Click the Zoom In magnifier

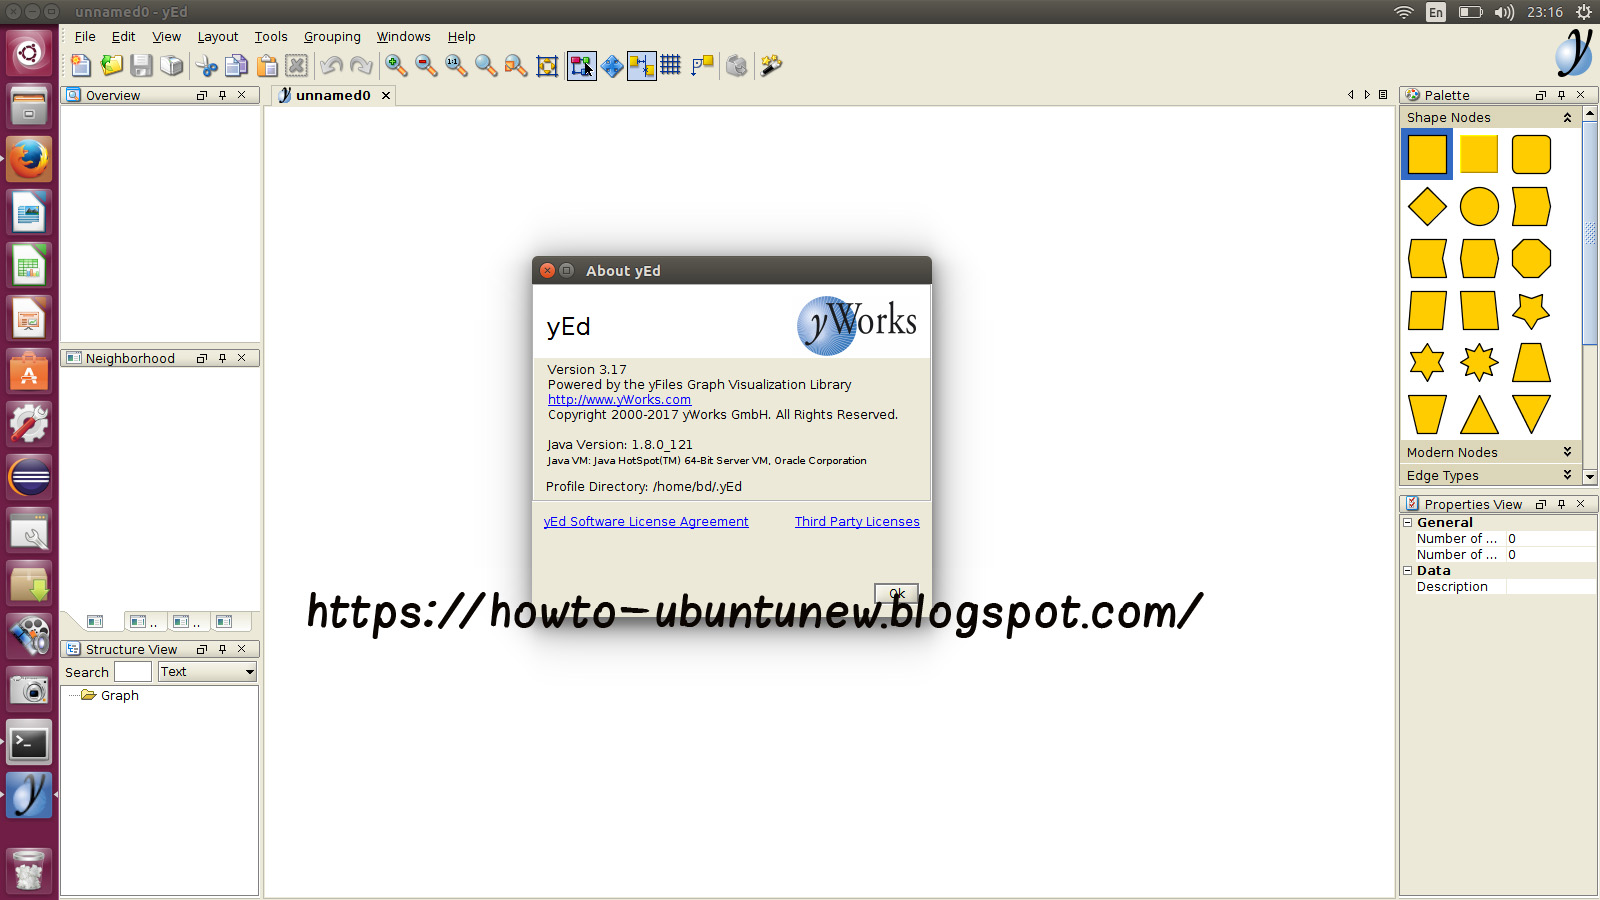click(x=396, y=66)
